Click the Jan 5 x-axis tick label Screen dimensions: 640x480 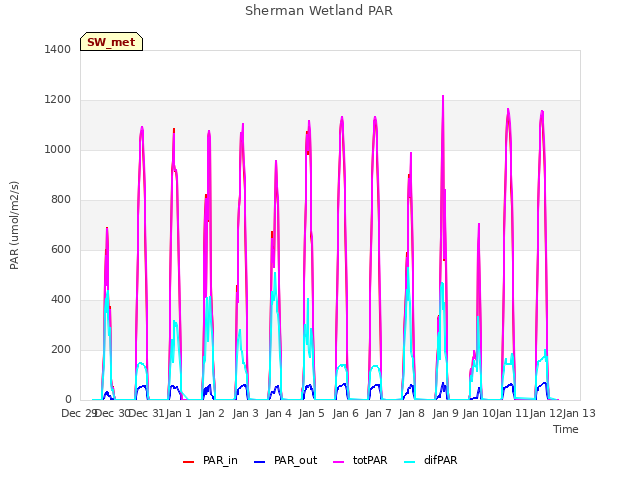click(312, 413)
